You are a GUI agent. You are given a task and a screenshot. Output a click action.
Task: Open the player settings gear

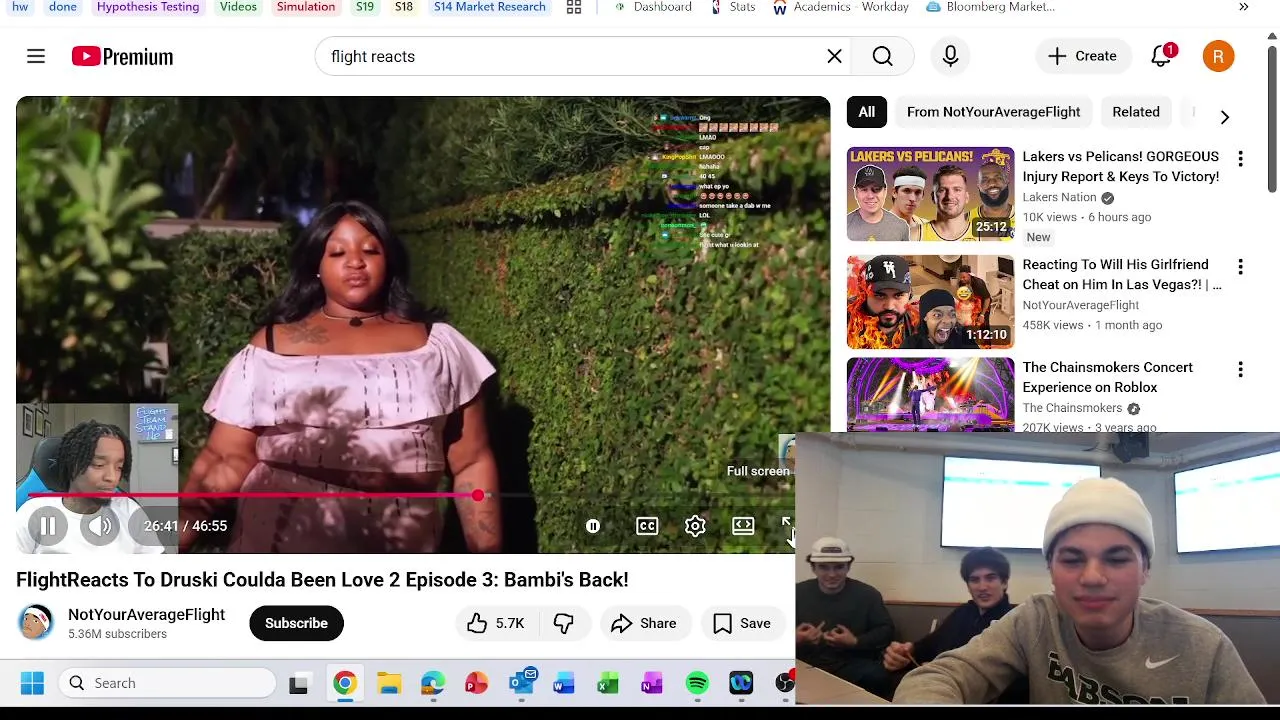point(695,526)
